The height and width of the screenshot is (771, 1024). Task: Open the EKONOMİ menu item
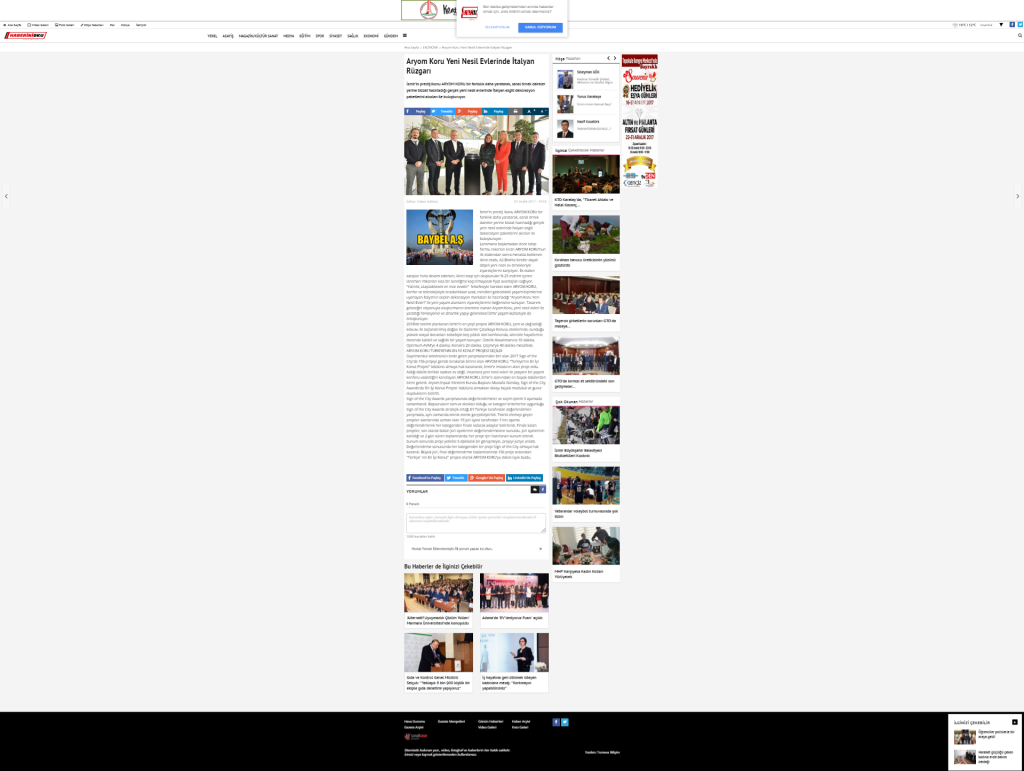[371, 35]
